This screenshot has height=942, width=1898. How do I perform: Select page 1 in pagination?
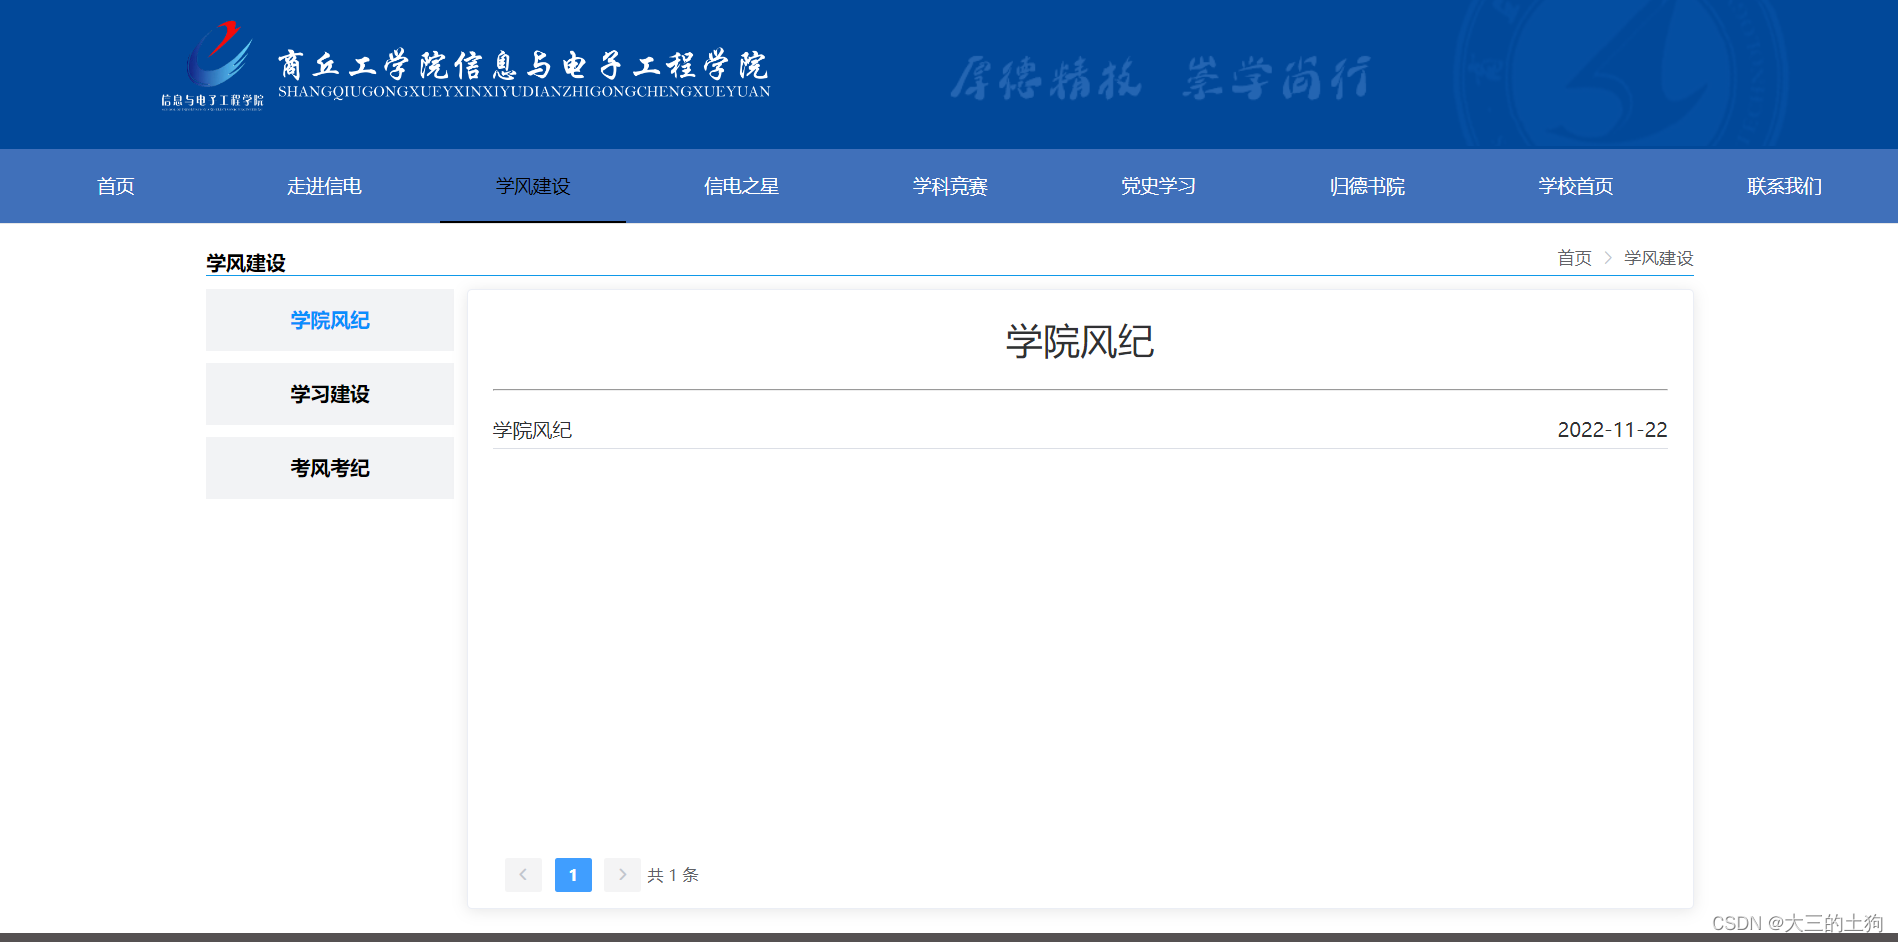[573, 874]
